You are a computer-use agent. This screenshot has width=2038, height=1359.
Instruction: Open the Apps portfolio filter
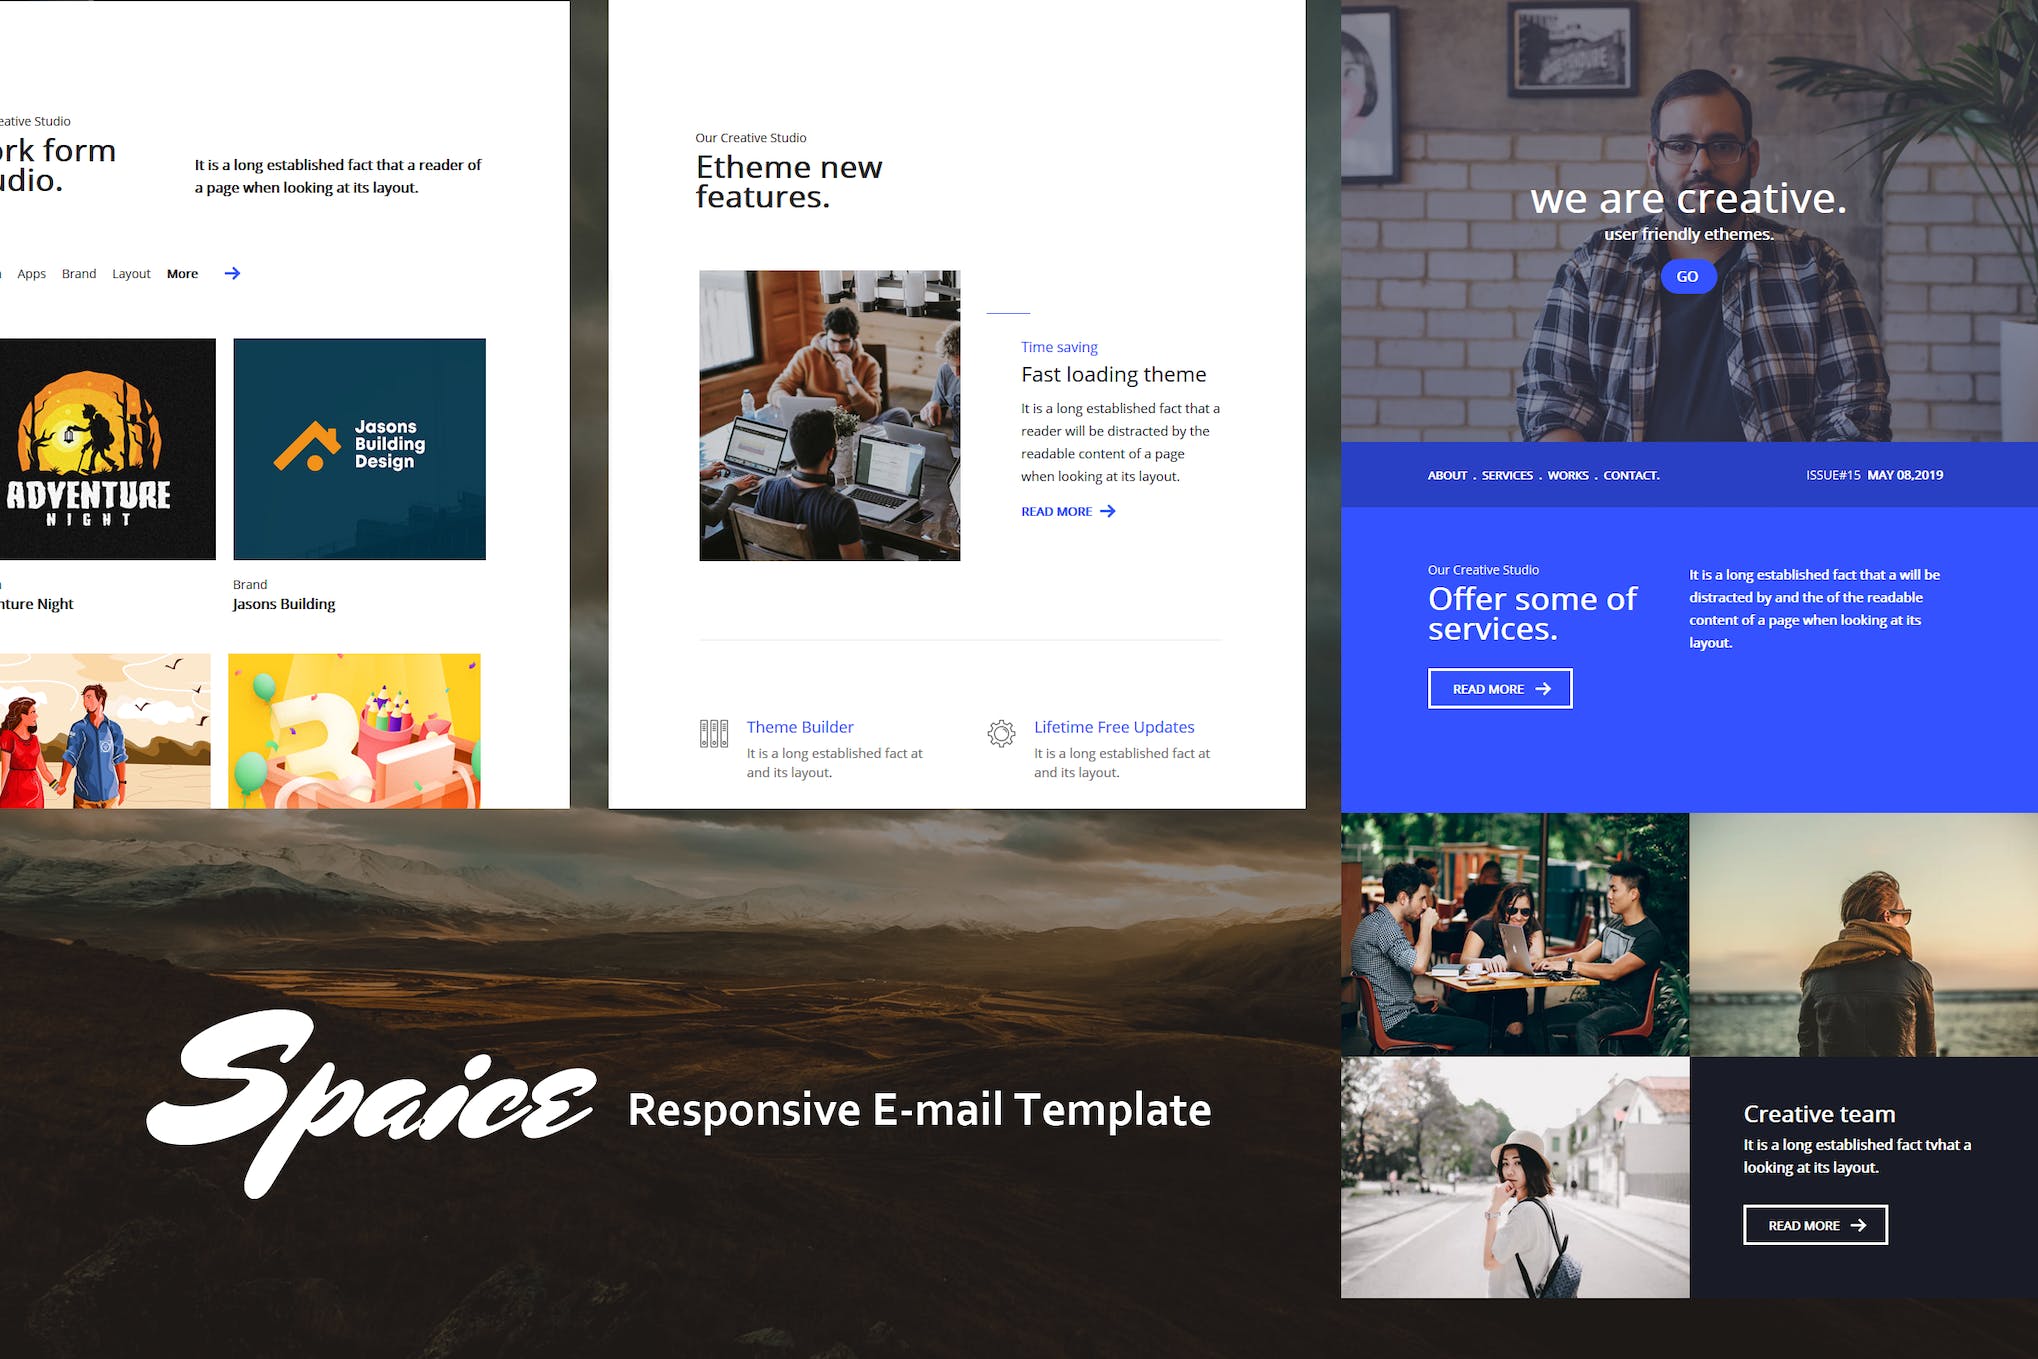click(x=31, y=274)
